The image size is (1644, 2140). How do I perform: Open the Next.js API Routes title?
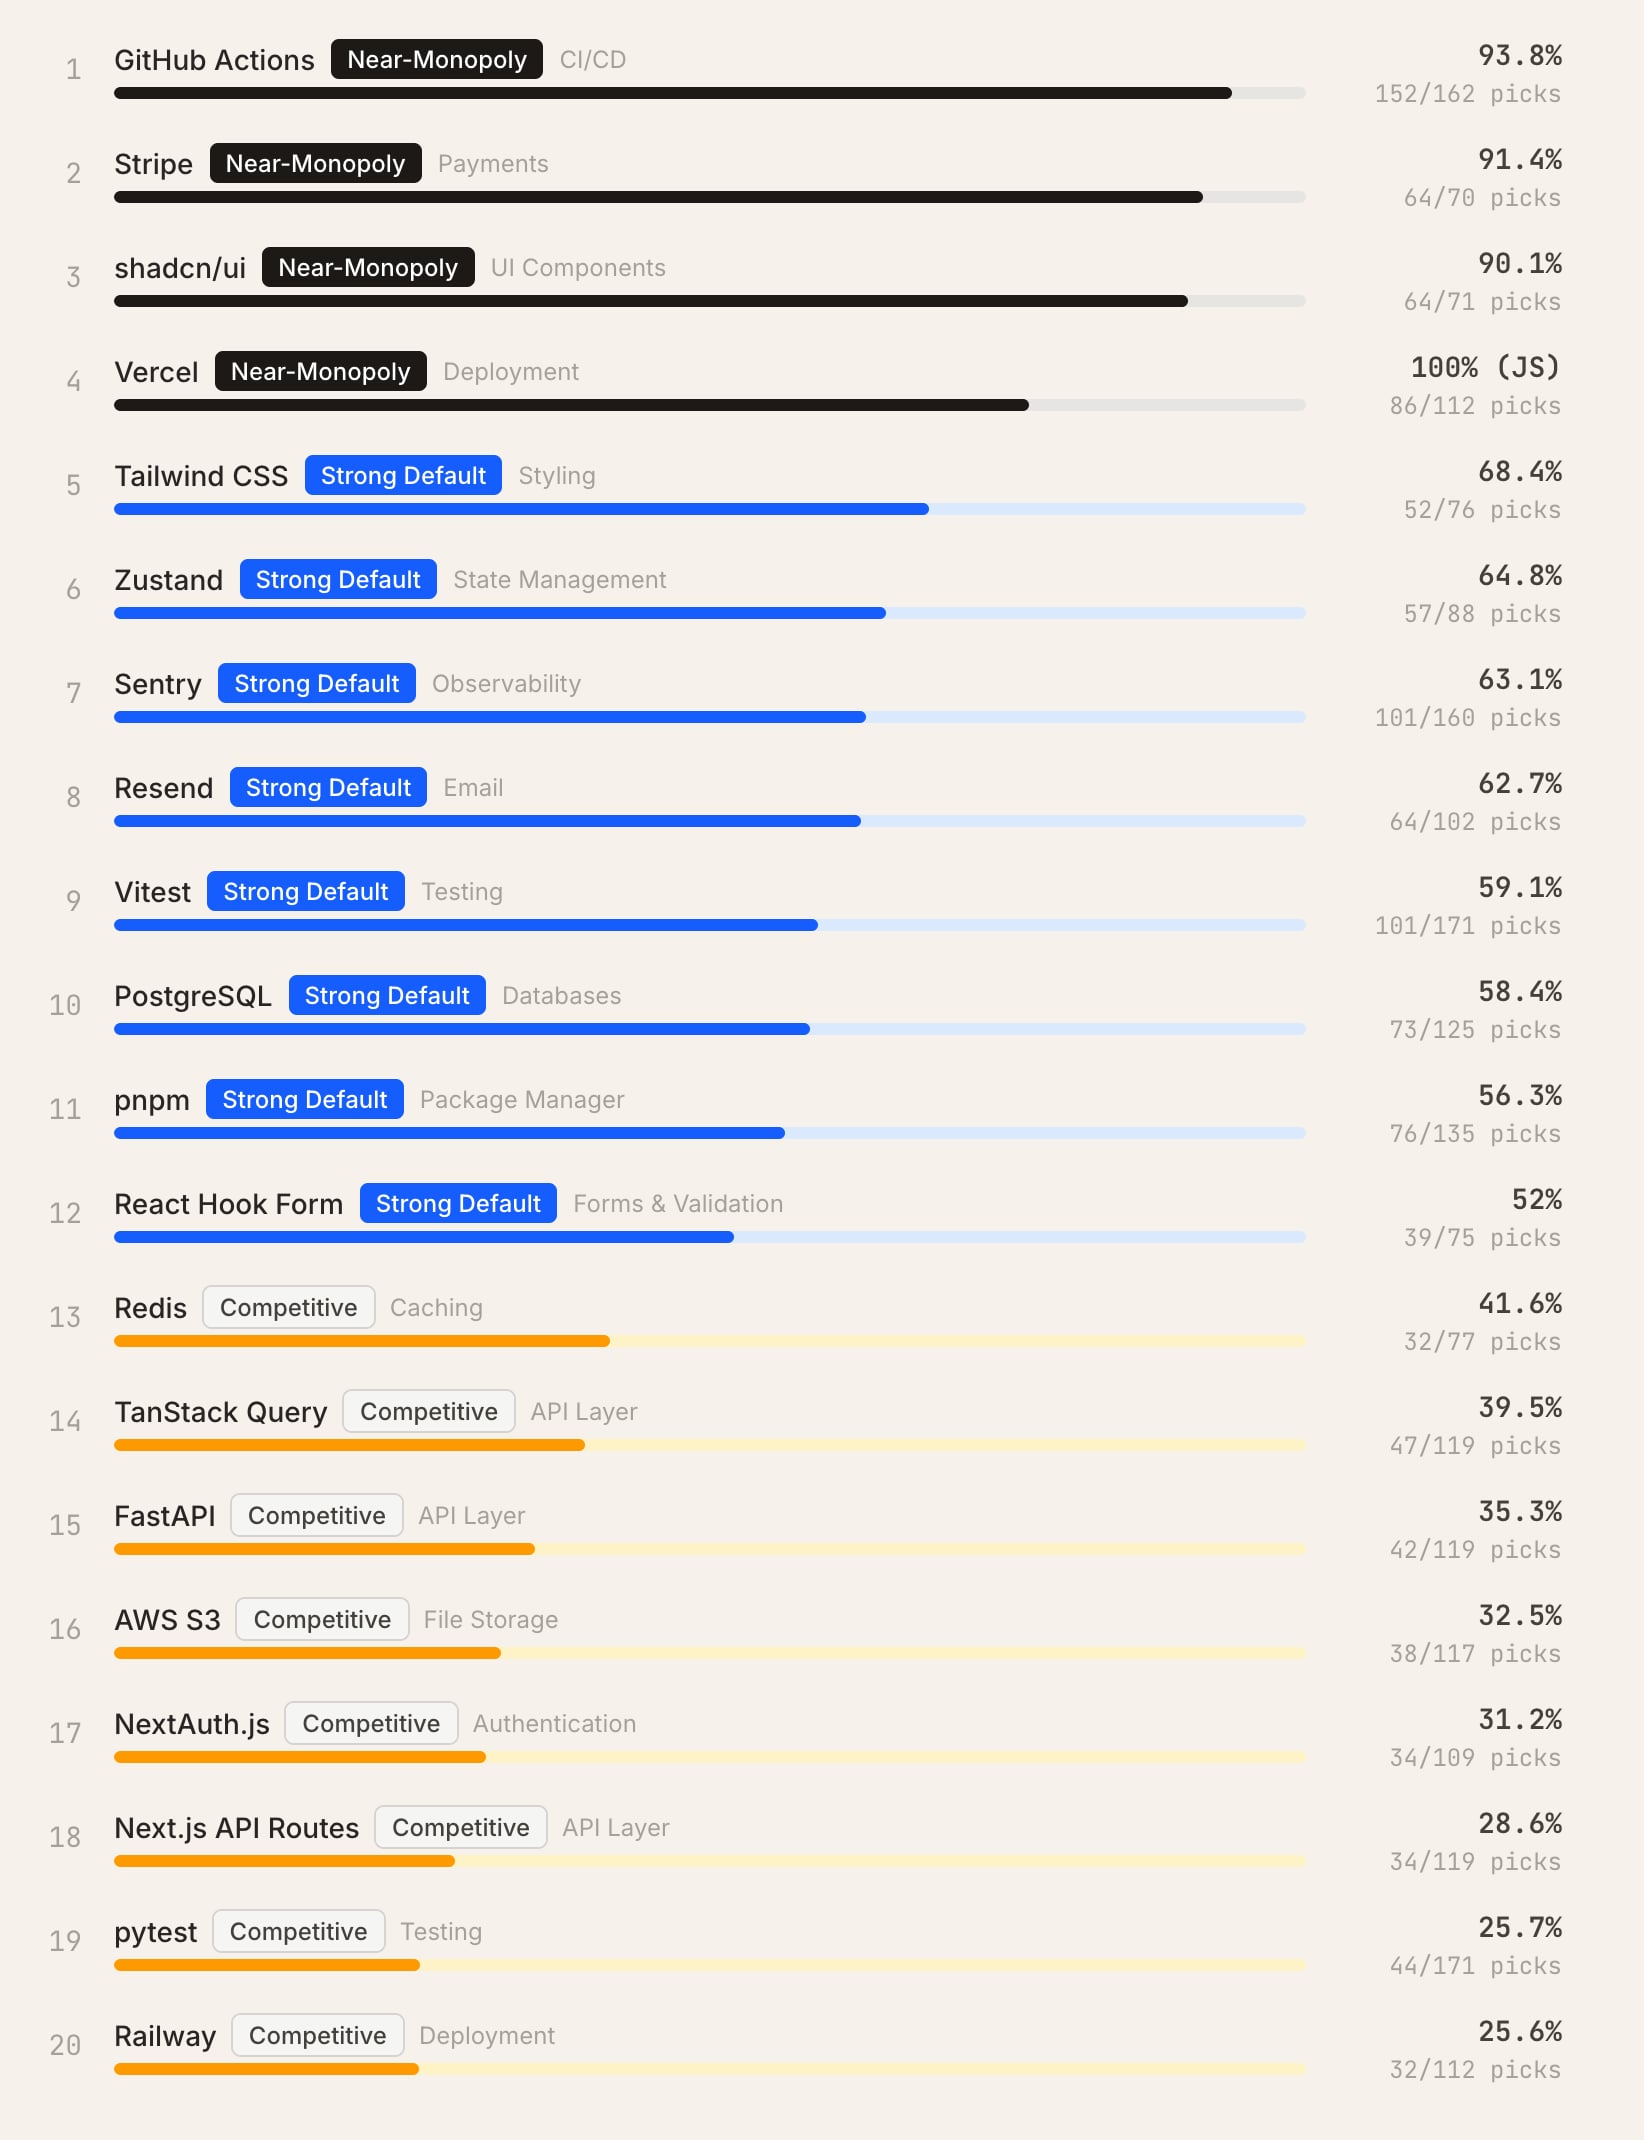236,1828
